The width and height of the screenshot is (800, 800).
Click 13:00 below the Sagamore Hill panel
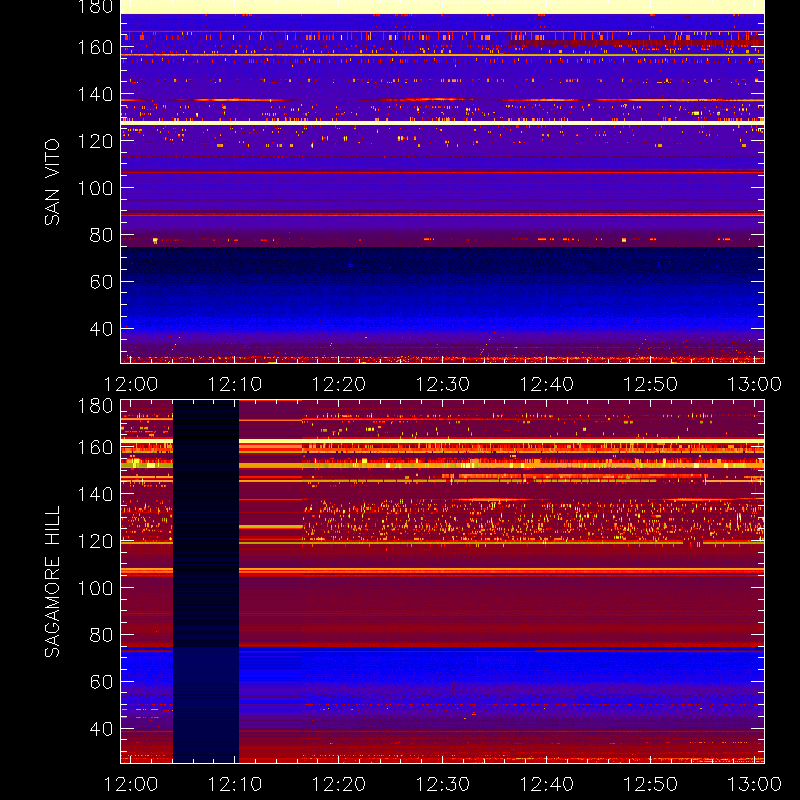click(x=754, y=784)
